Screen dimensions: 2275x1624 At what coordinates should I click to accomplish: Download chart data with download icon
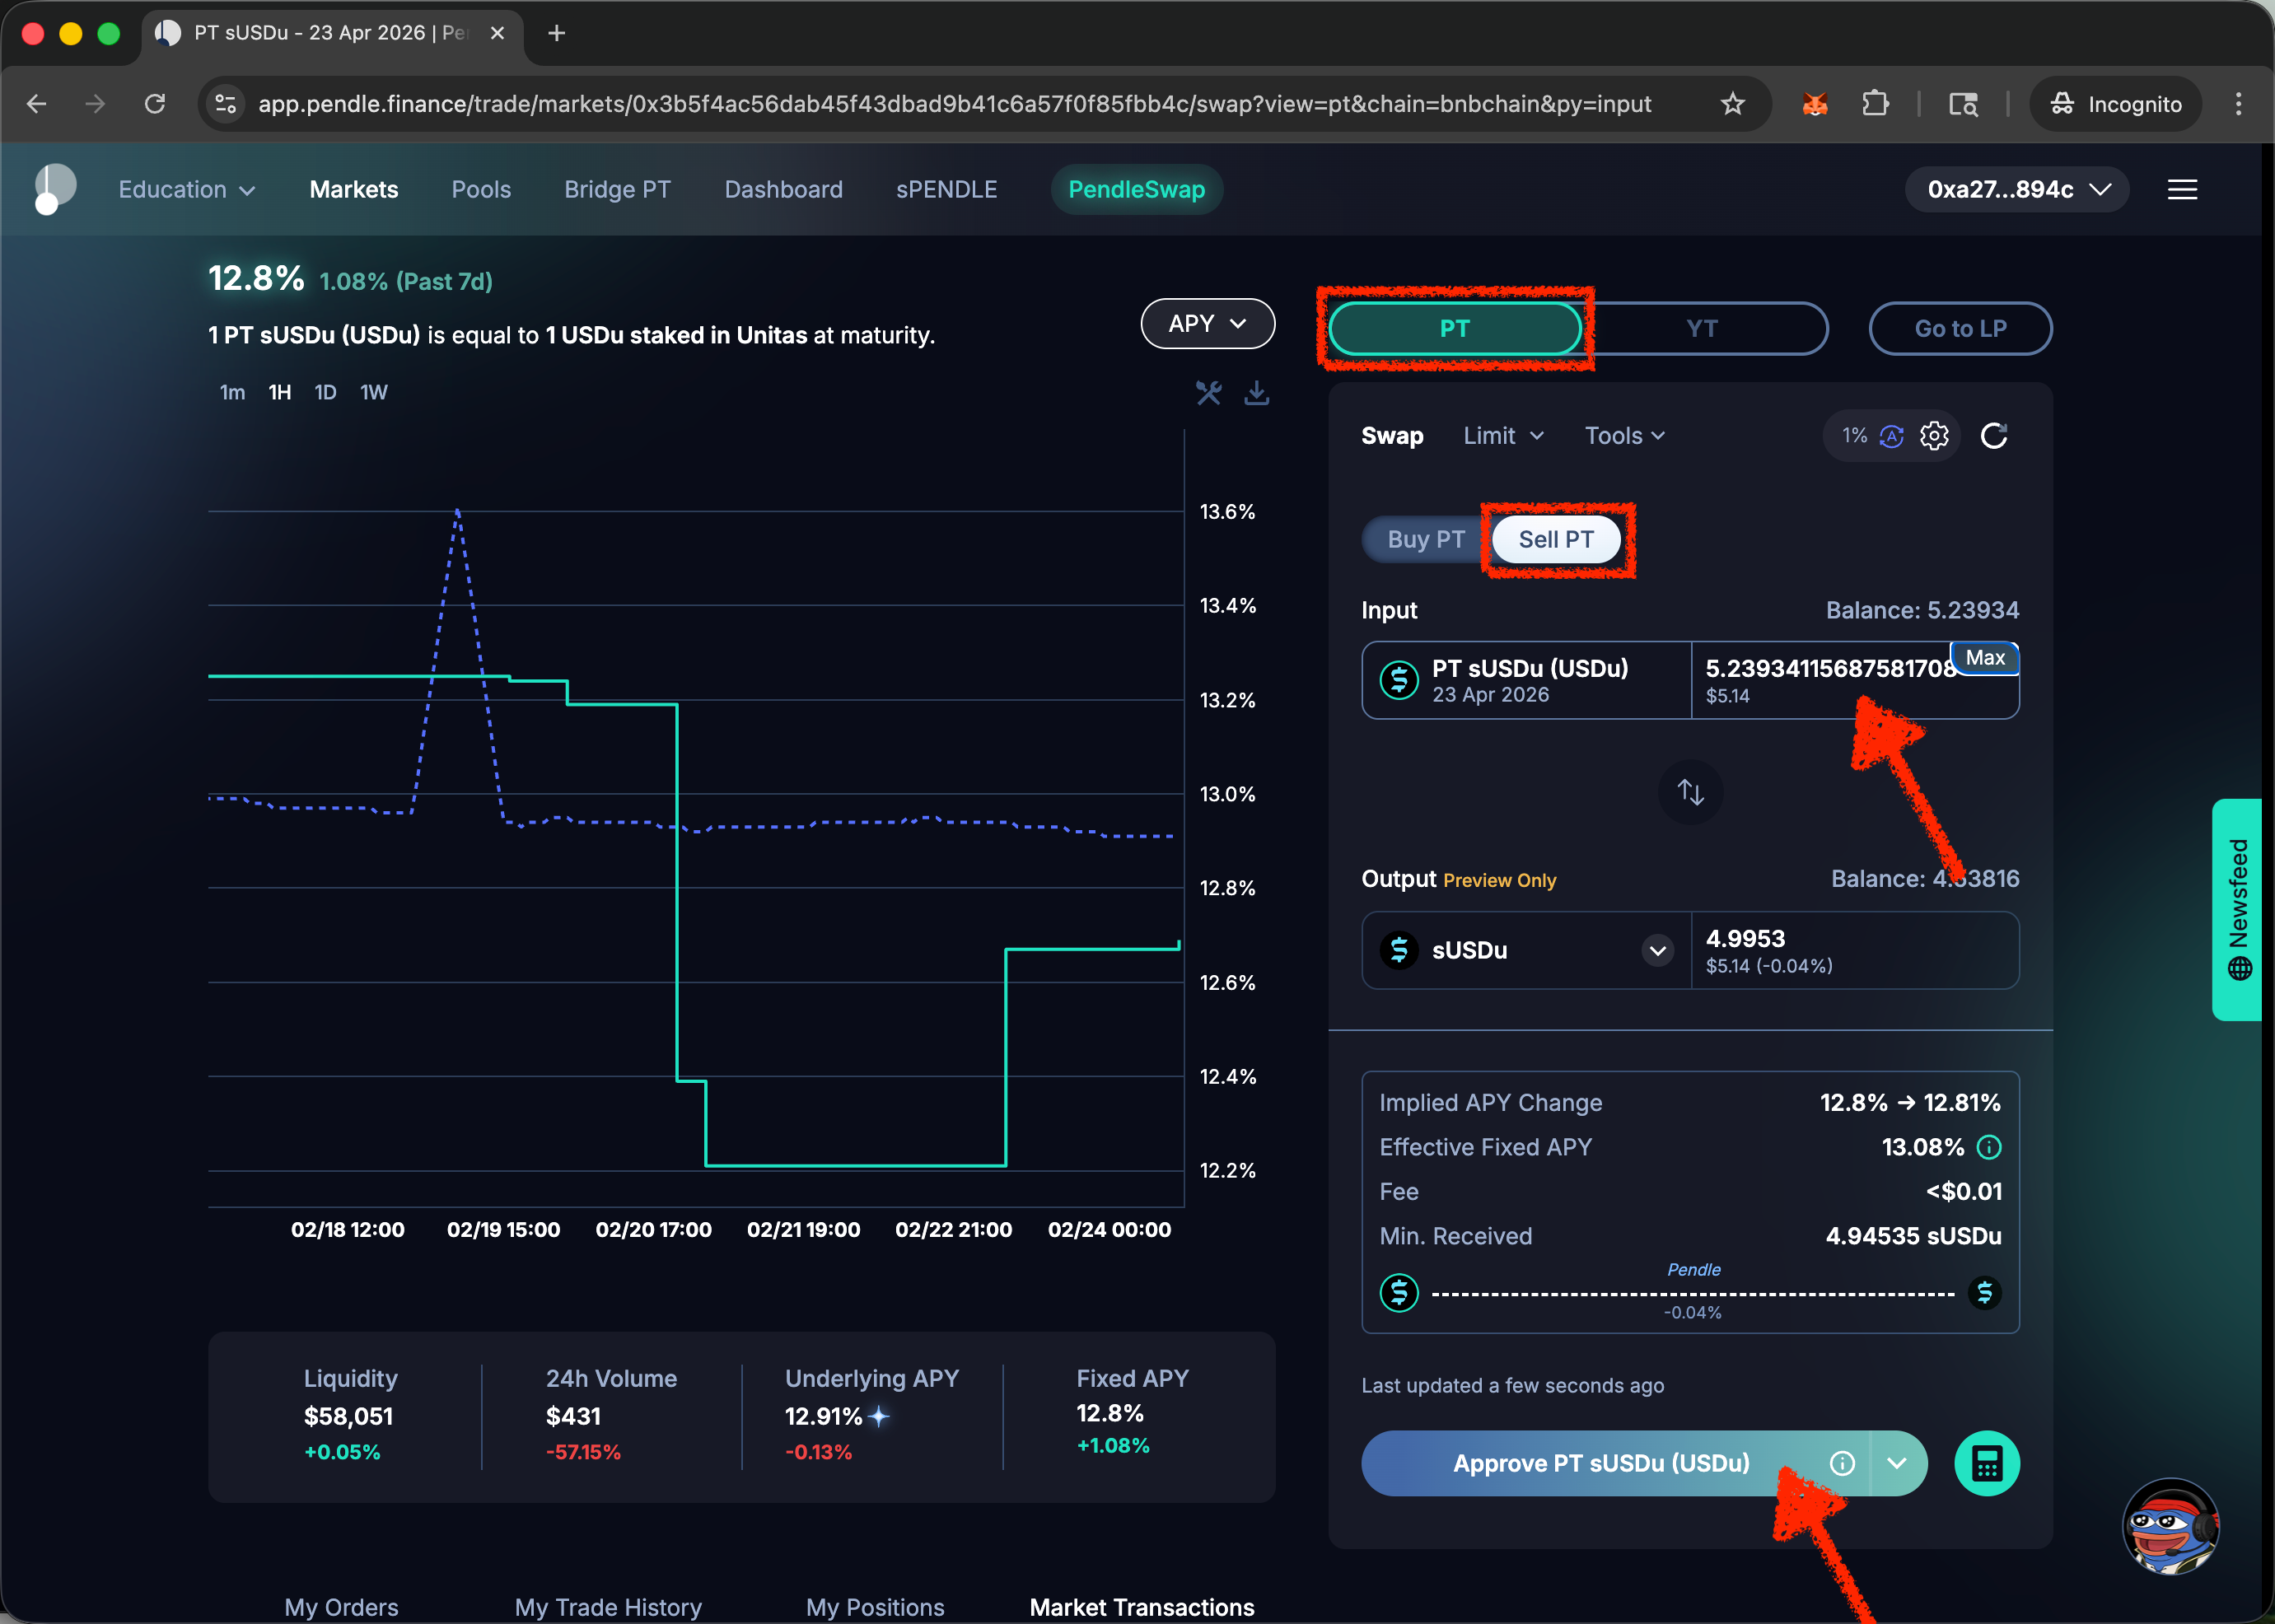pos(1256,393)
